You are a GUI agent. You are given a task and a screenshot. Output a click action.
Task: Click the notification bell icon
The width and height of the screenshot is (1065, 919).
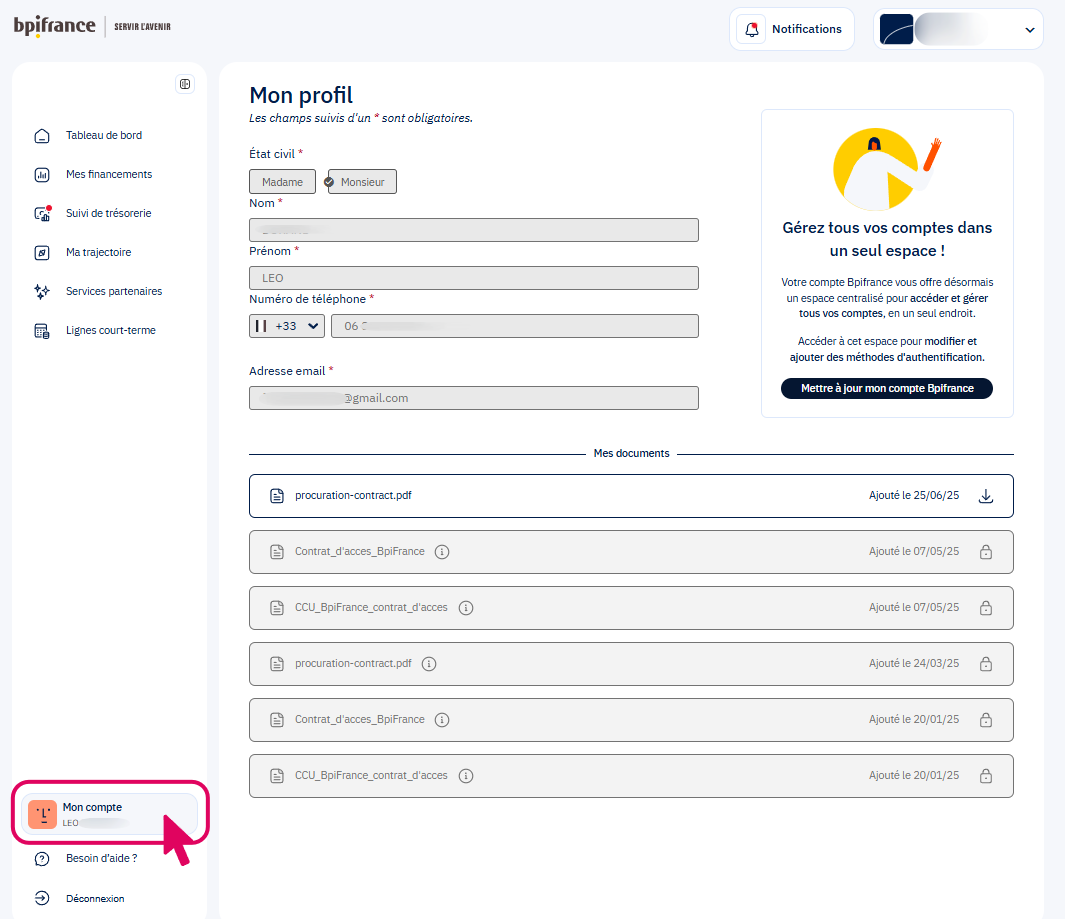(x=752, y=29)
